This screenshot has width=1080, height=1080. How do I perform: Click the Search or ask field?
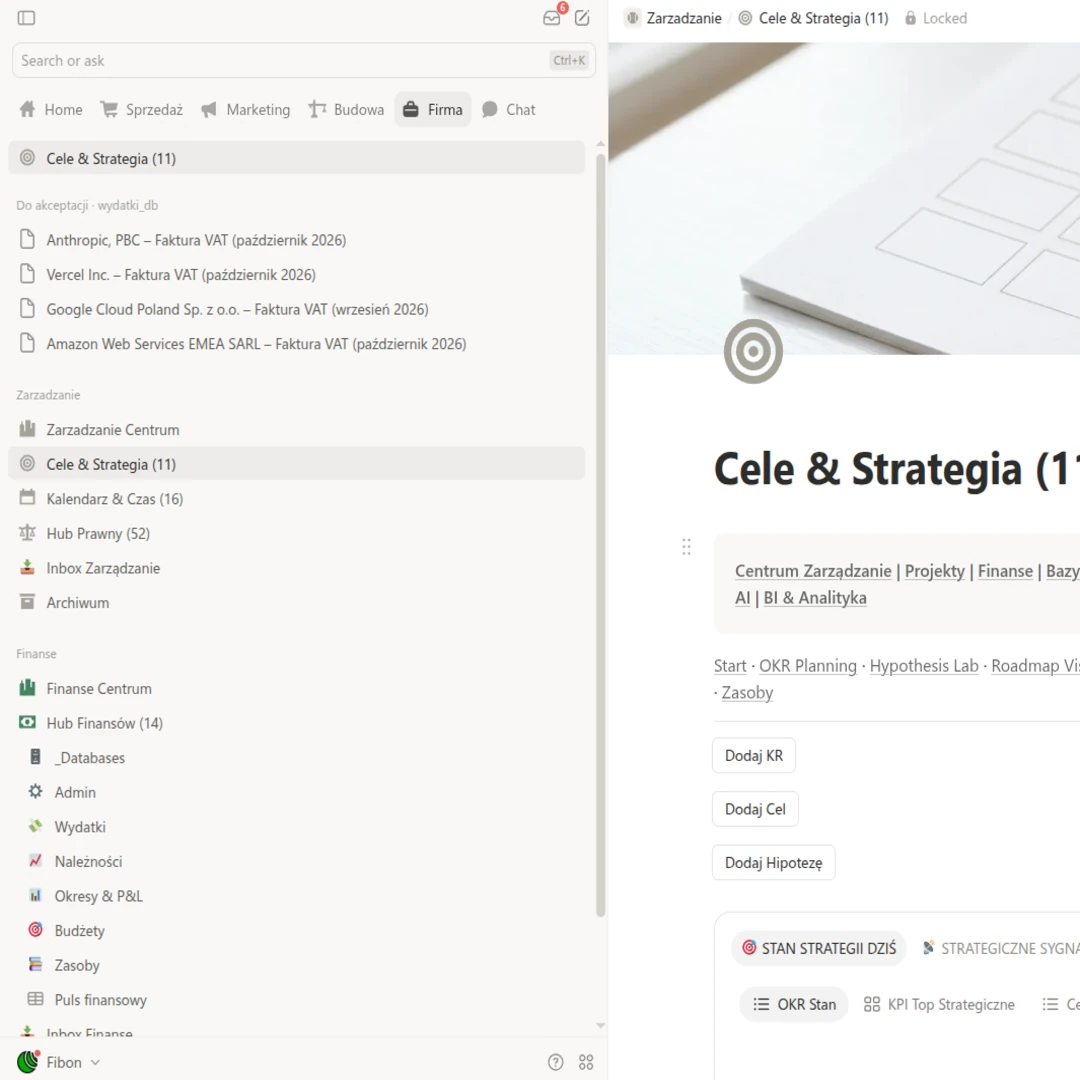(304, 61)
